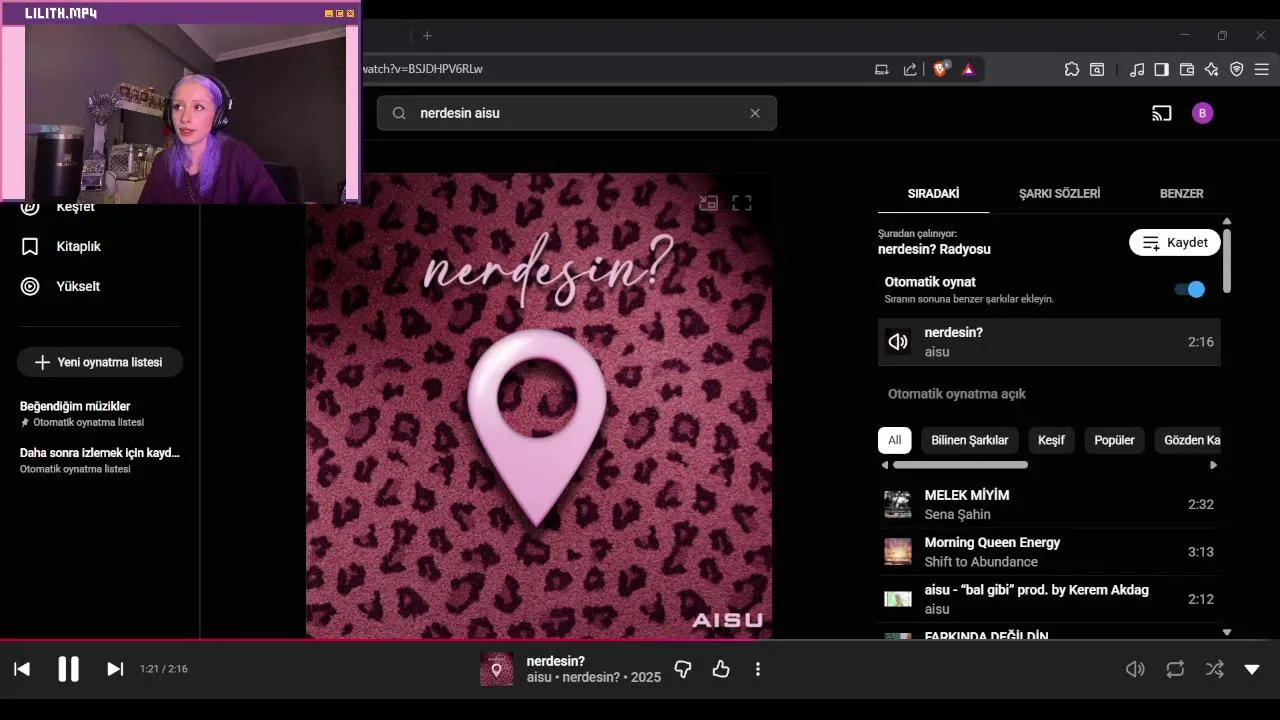Switch to the BENZER tab
Screen dimensions: 1280x720
click(x=1181, y=193)
